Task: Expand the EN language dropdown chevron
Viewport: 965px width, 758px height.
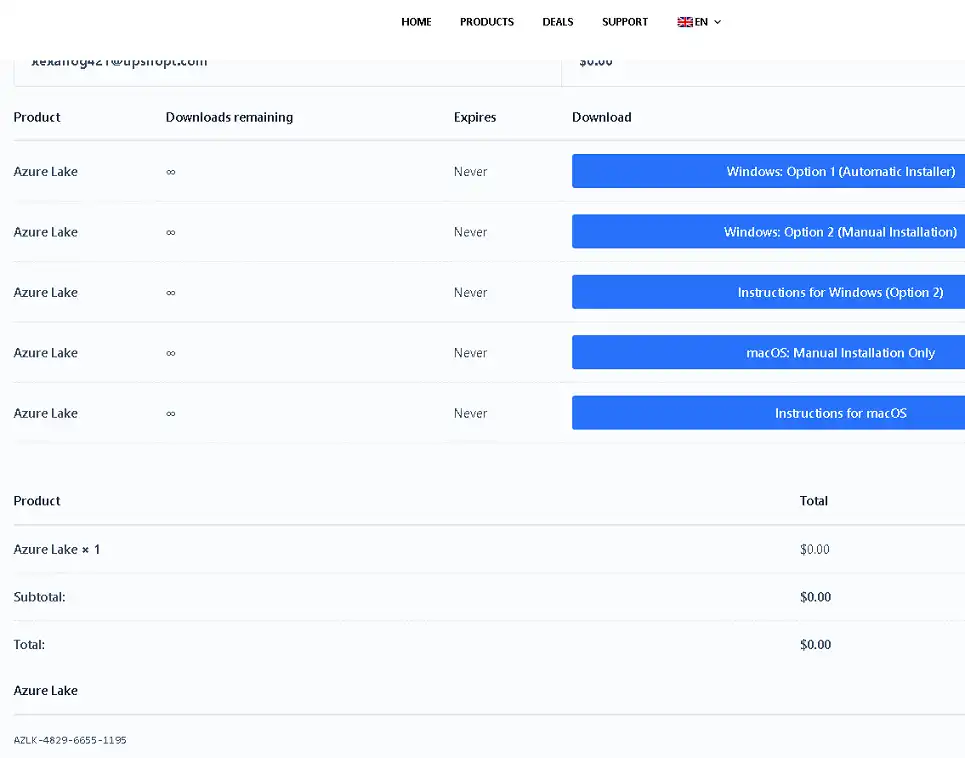Action: coord(717,22)
